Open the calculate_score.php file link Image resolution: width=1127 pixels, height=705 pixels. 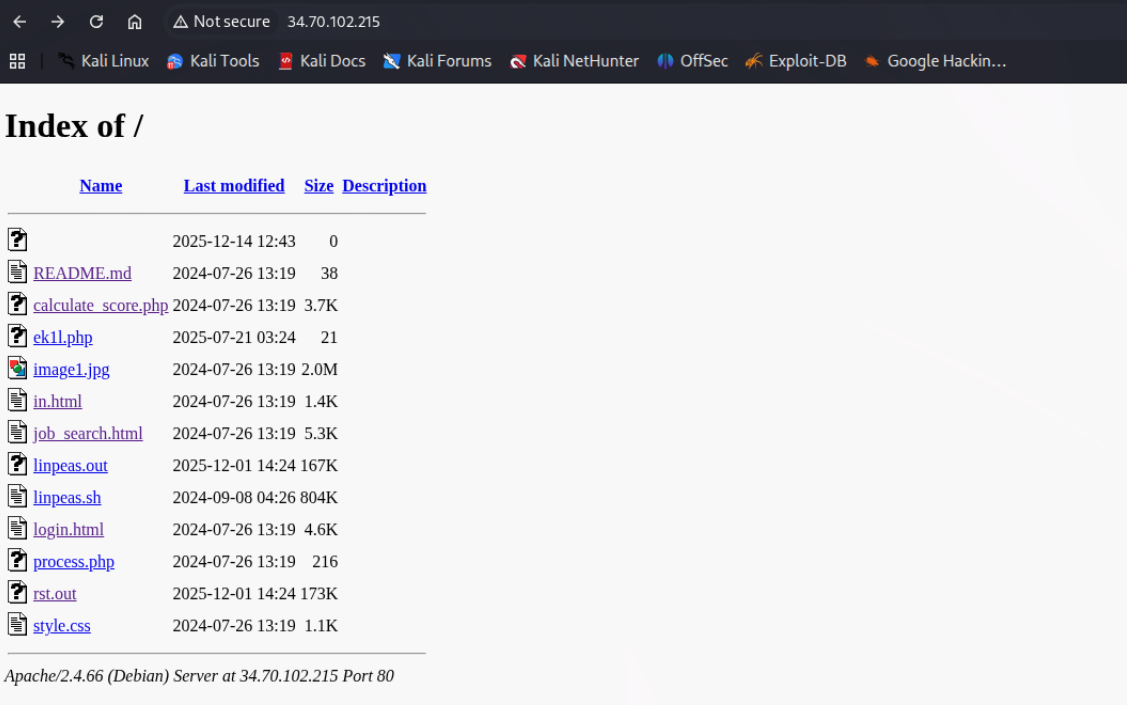[100, 306]
